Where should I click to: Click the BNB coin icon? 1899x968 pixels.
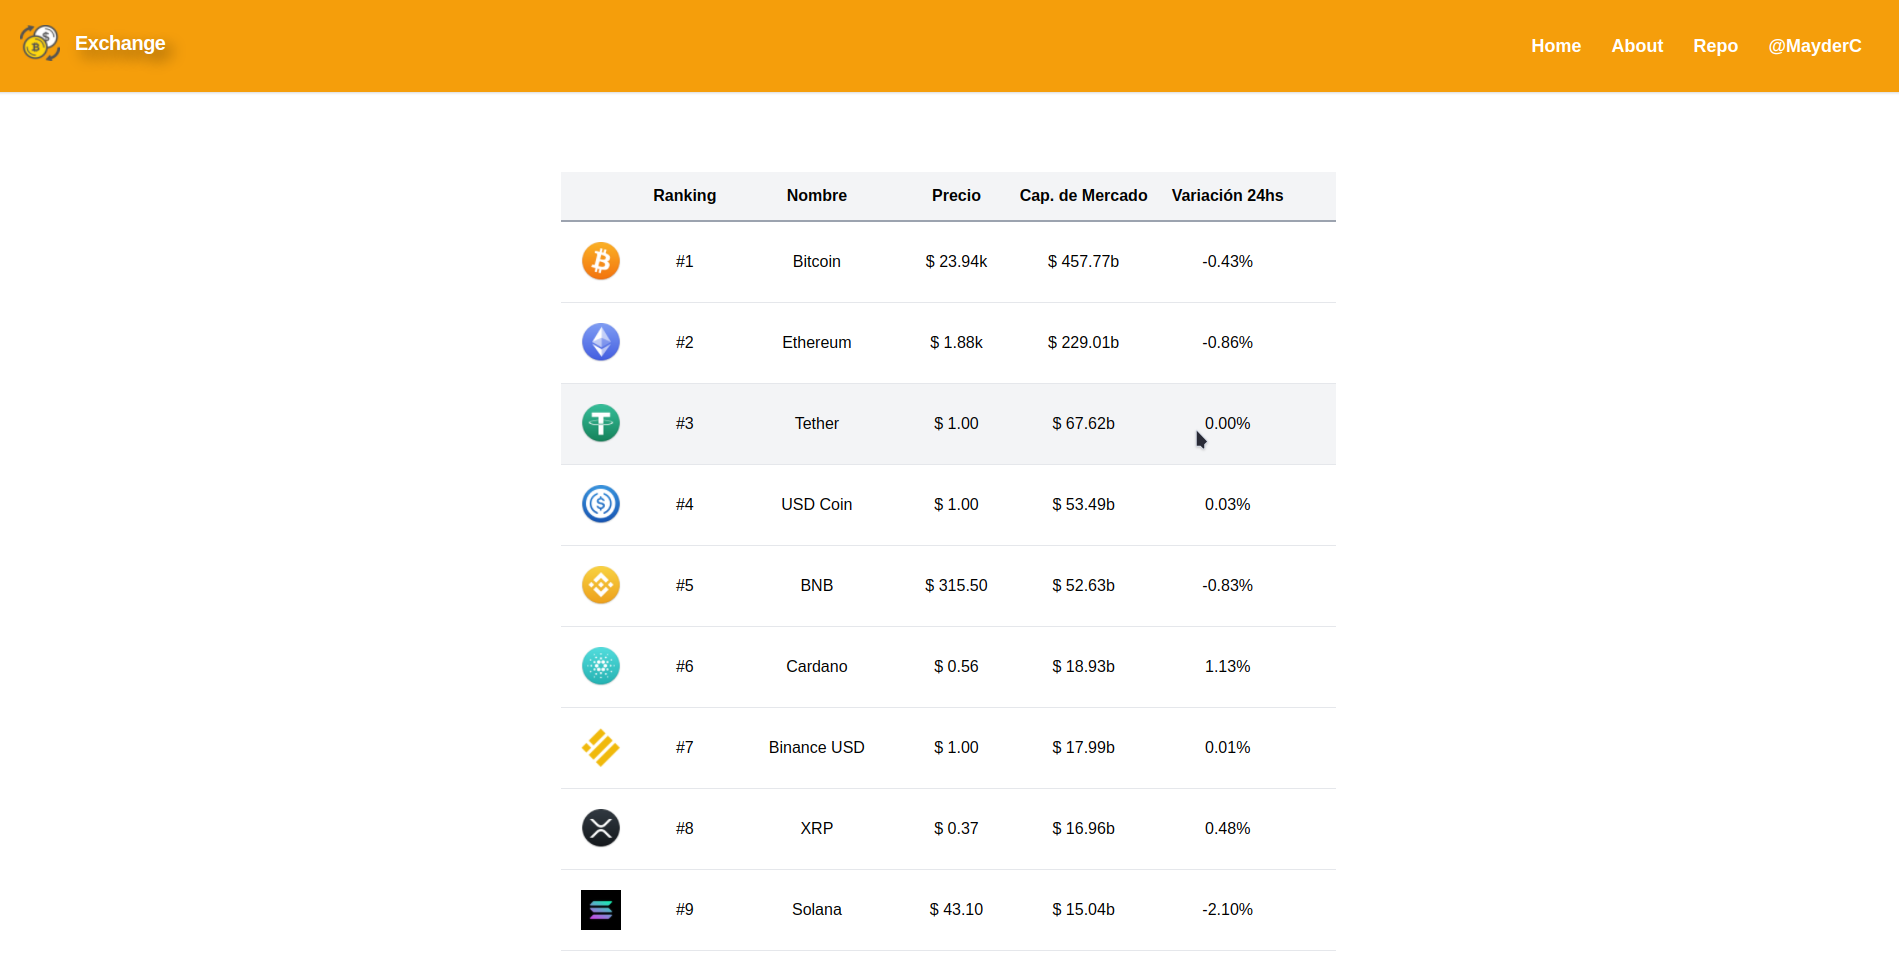point(601,585)
